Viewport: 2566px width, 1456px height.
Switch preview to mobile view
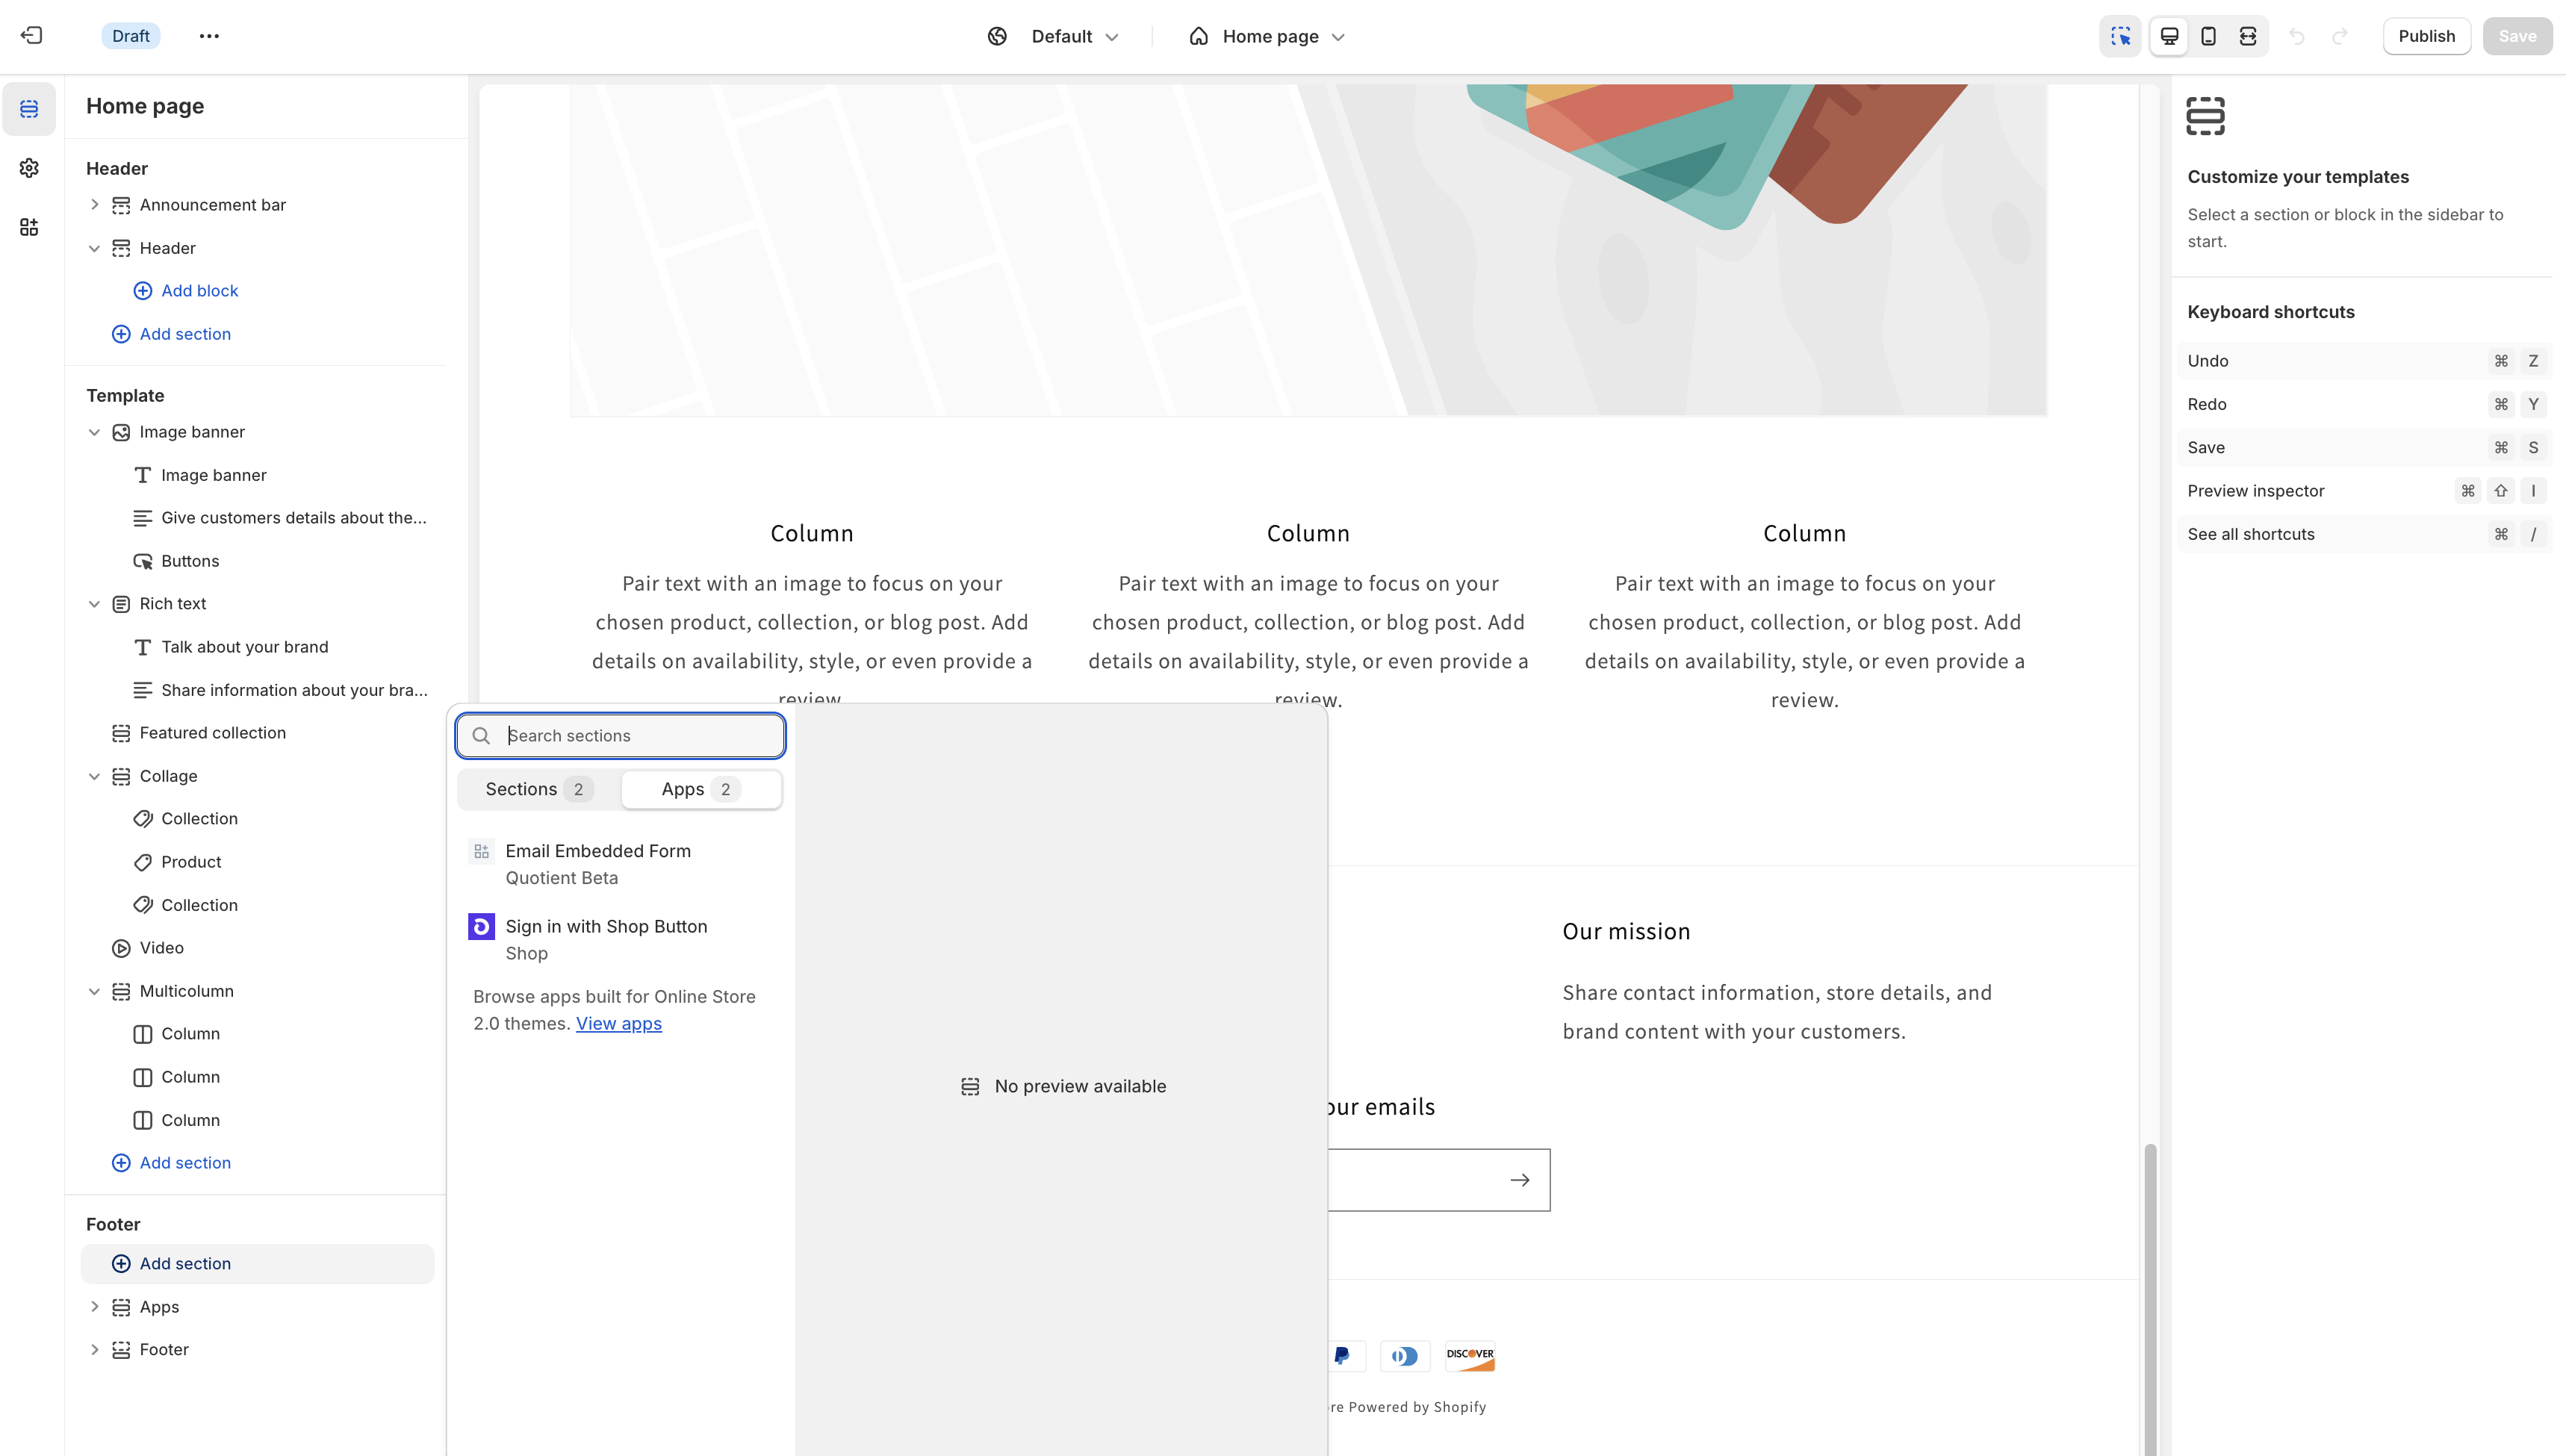pyautogui.click(x=2208, y=35)
